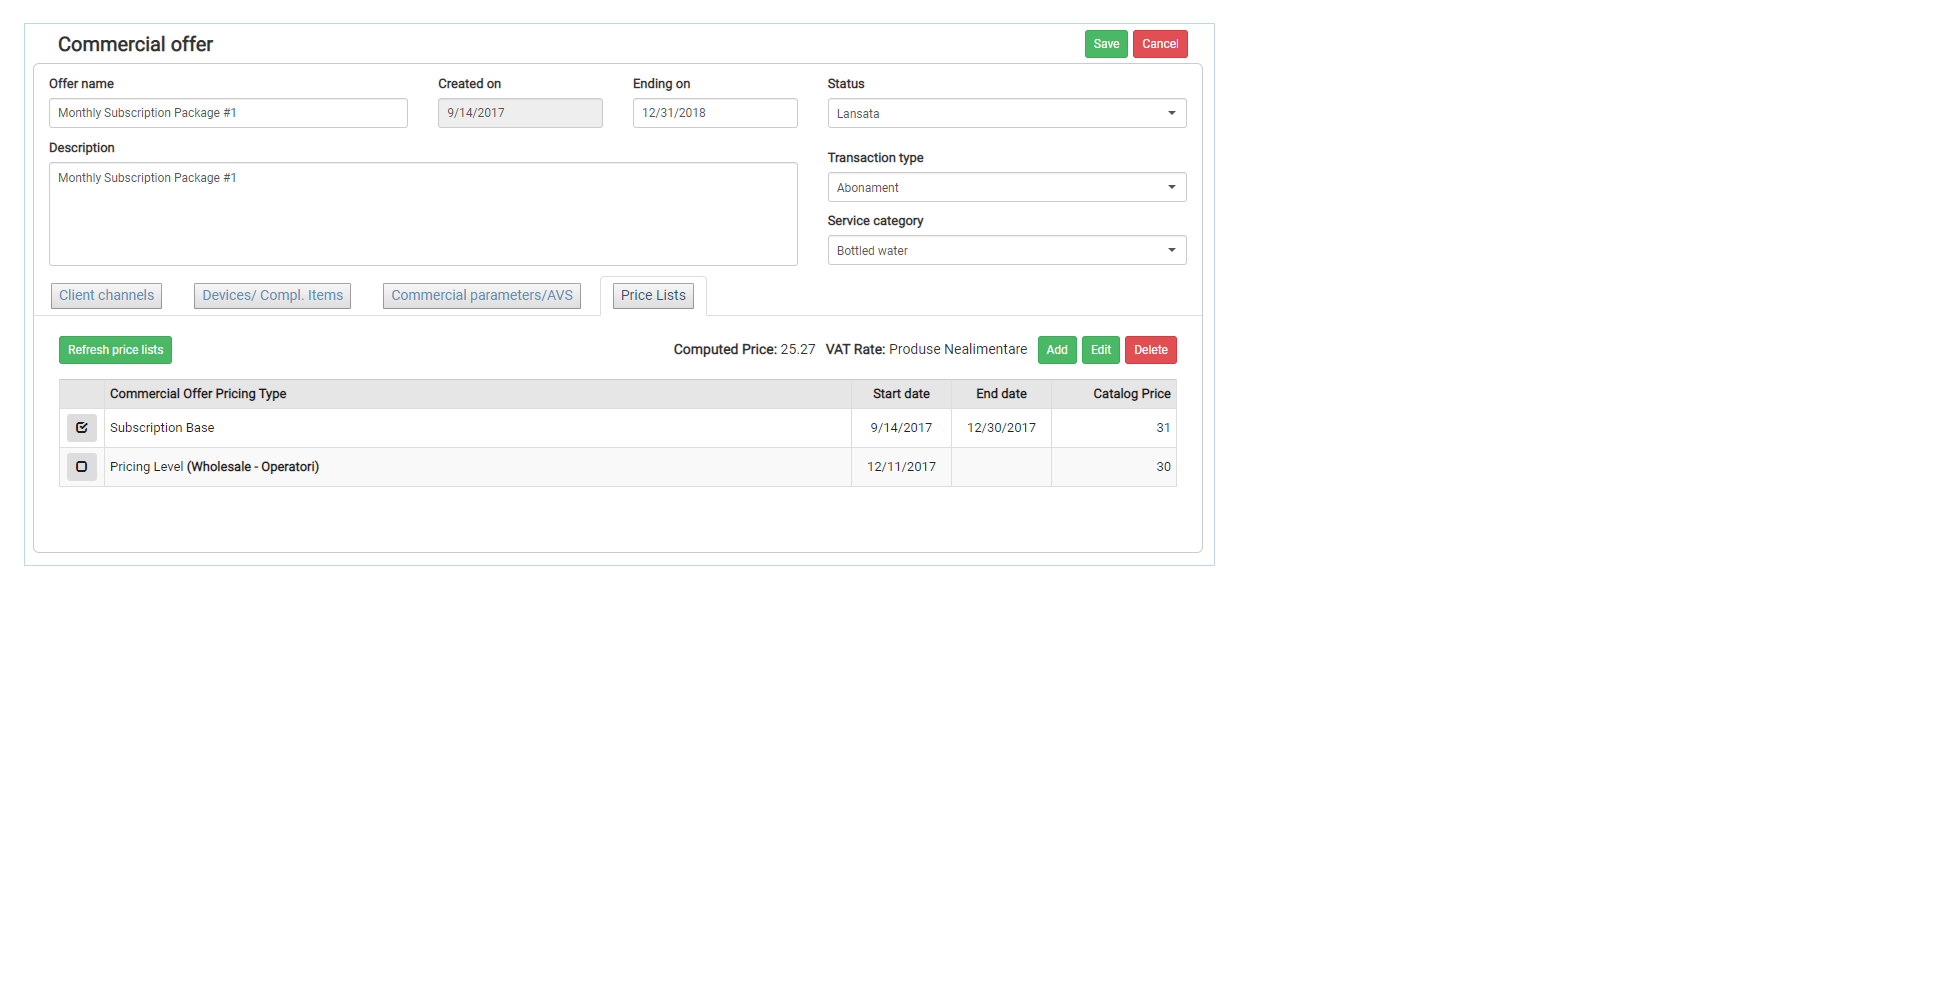Click the Offer name input field
The image size is (1956, 988).
(228, 113)
